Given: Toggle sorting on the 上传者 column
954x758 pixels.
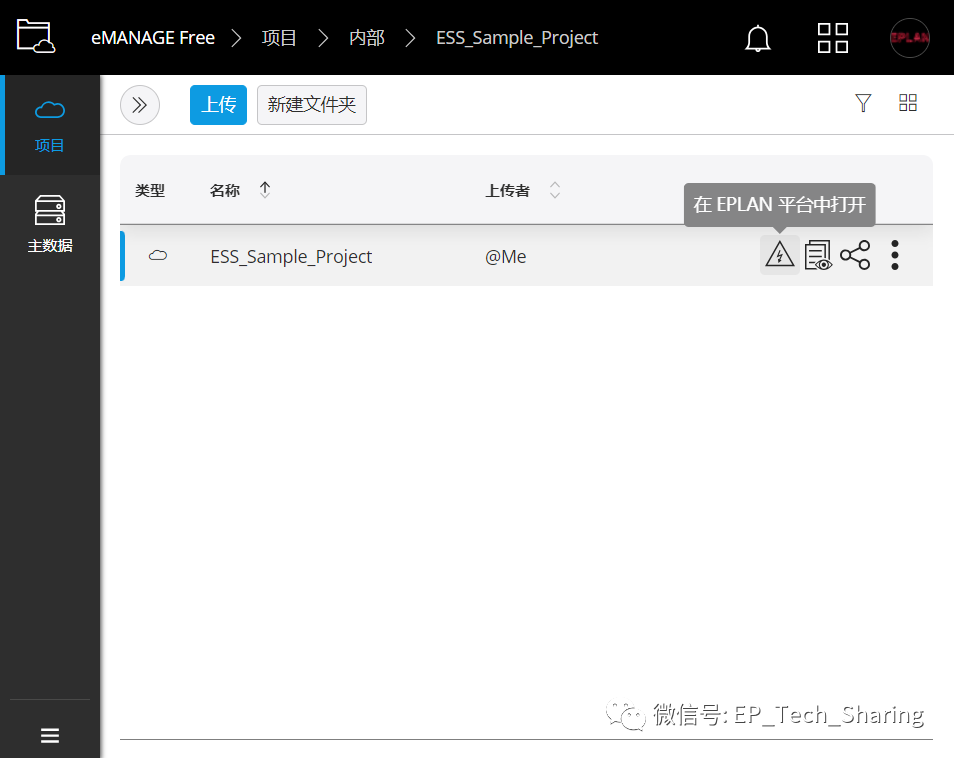Looking at the screenshot, I should pos(554,189).
